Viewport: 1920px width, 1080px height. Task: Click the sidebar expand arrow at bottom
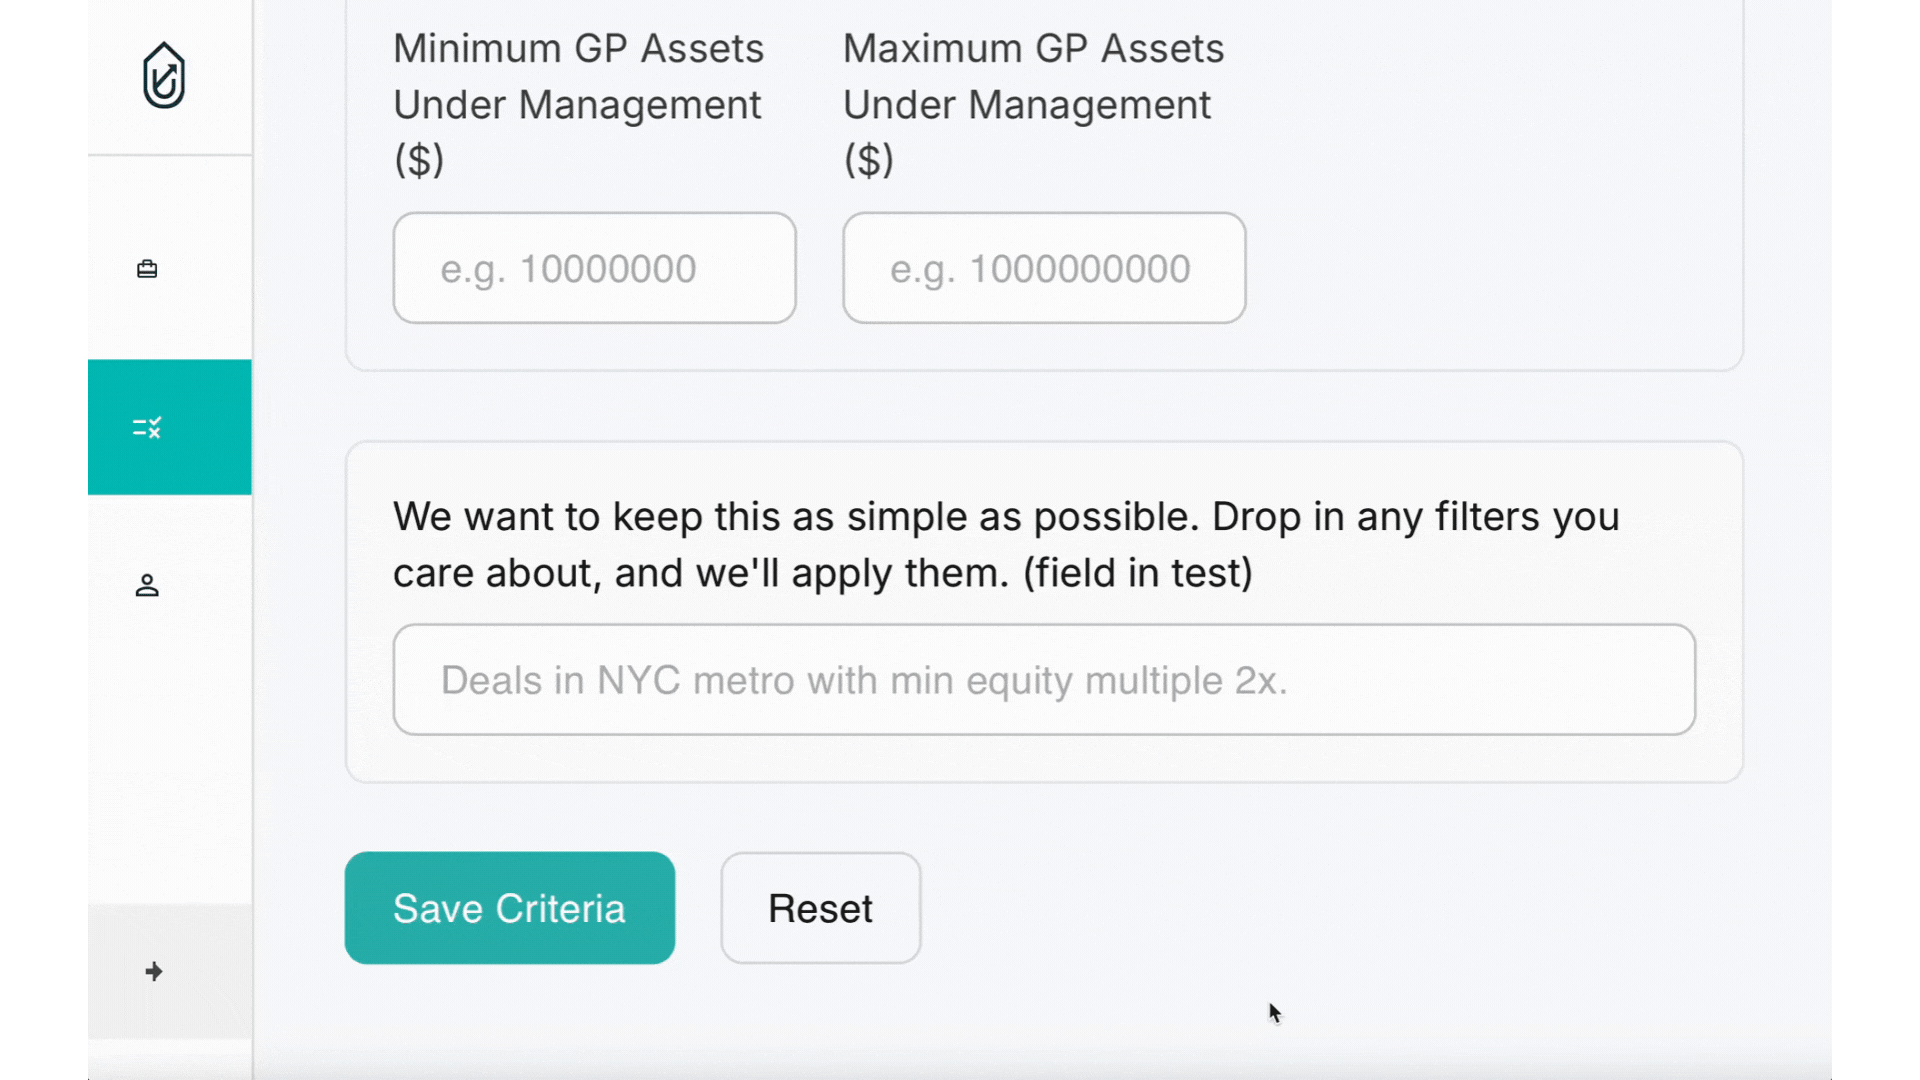coord(153,971)
